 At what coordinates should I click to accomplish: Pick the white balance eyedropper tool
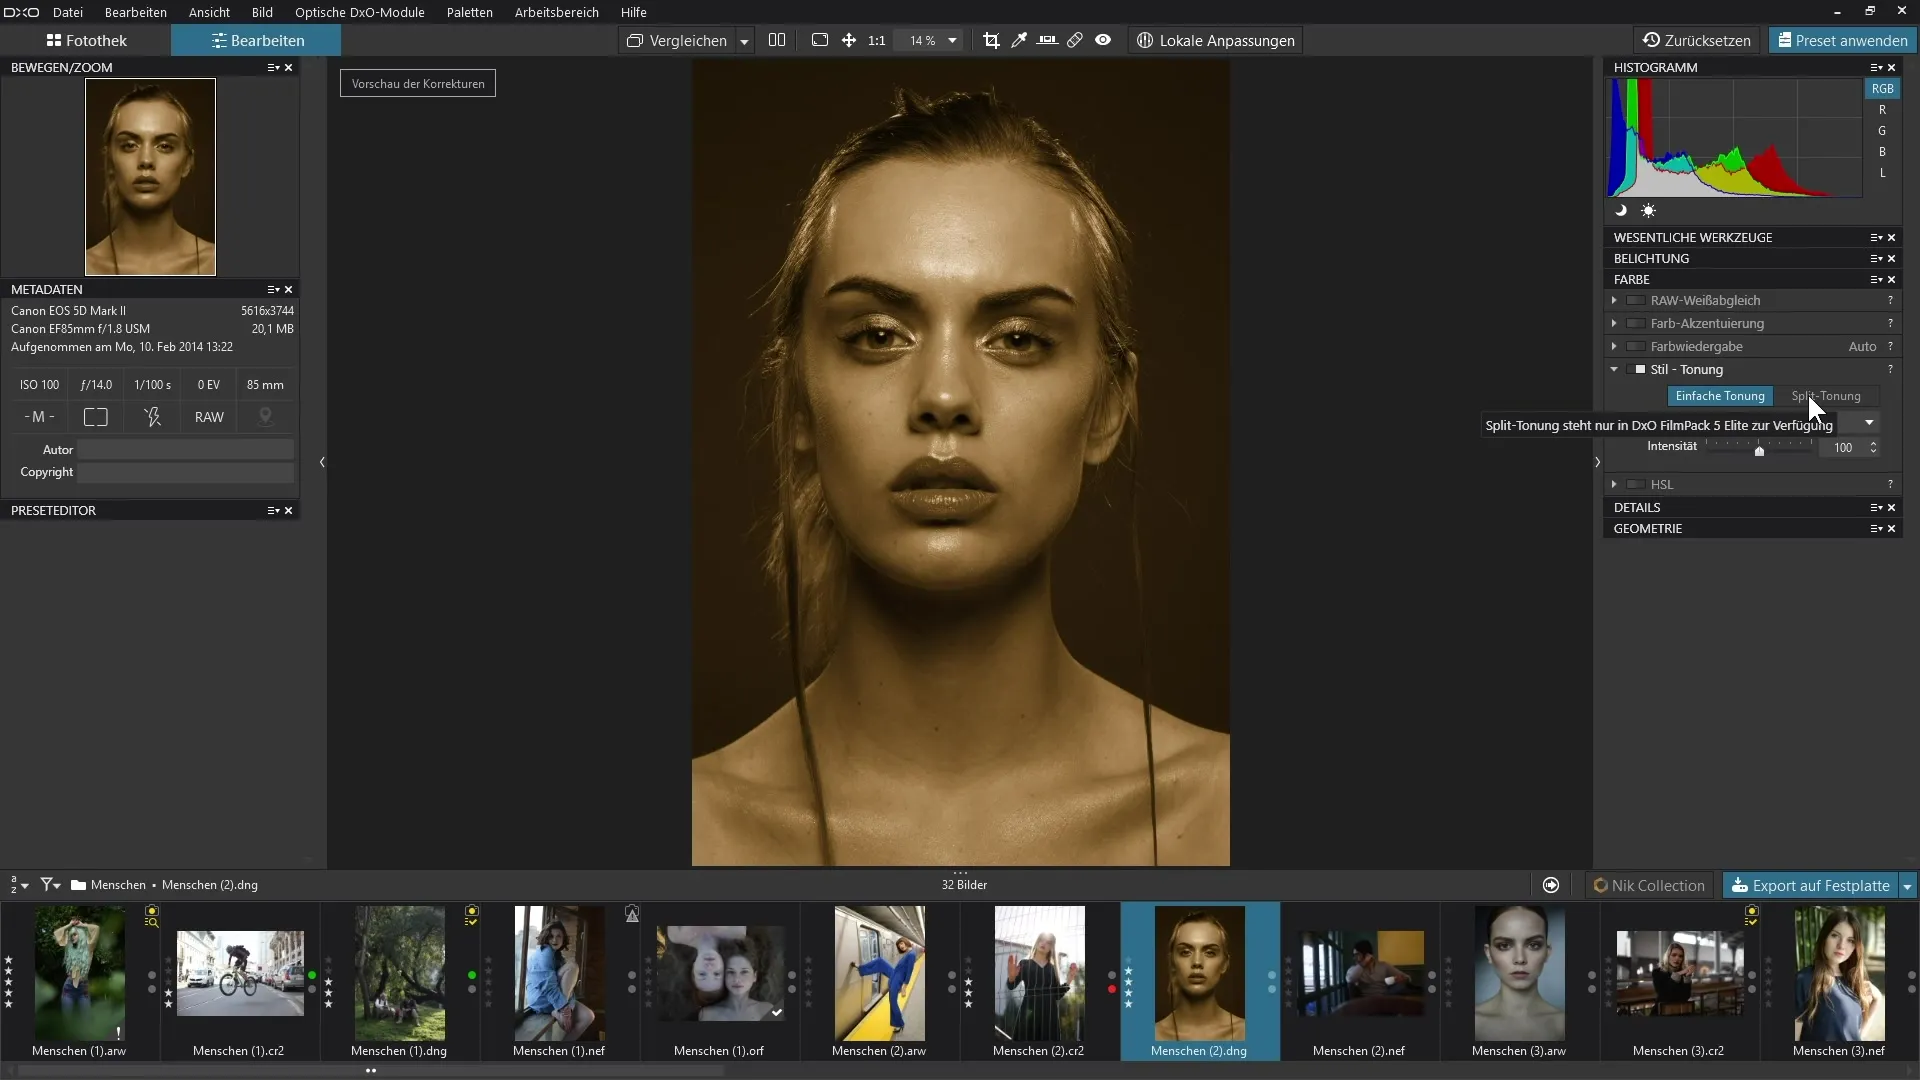coord(1019,40)
